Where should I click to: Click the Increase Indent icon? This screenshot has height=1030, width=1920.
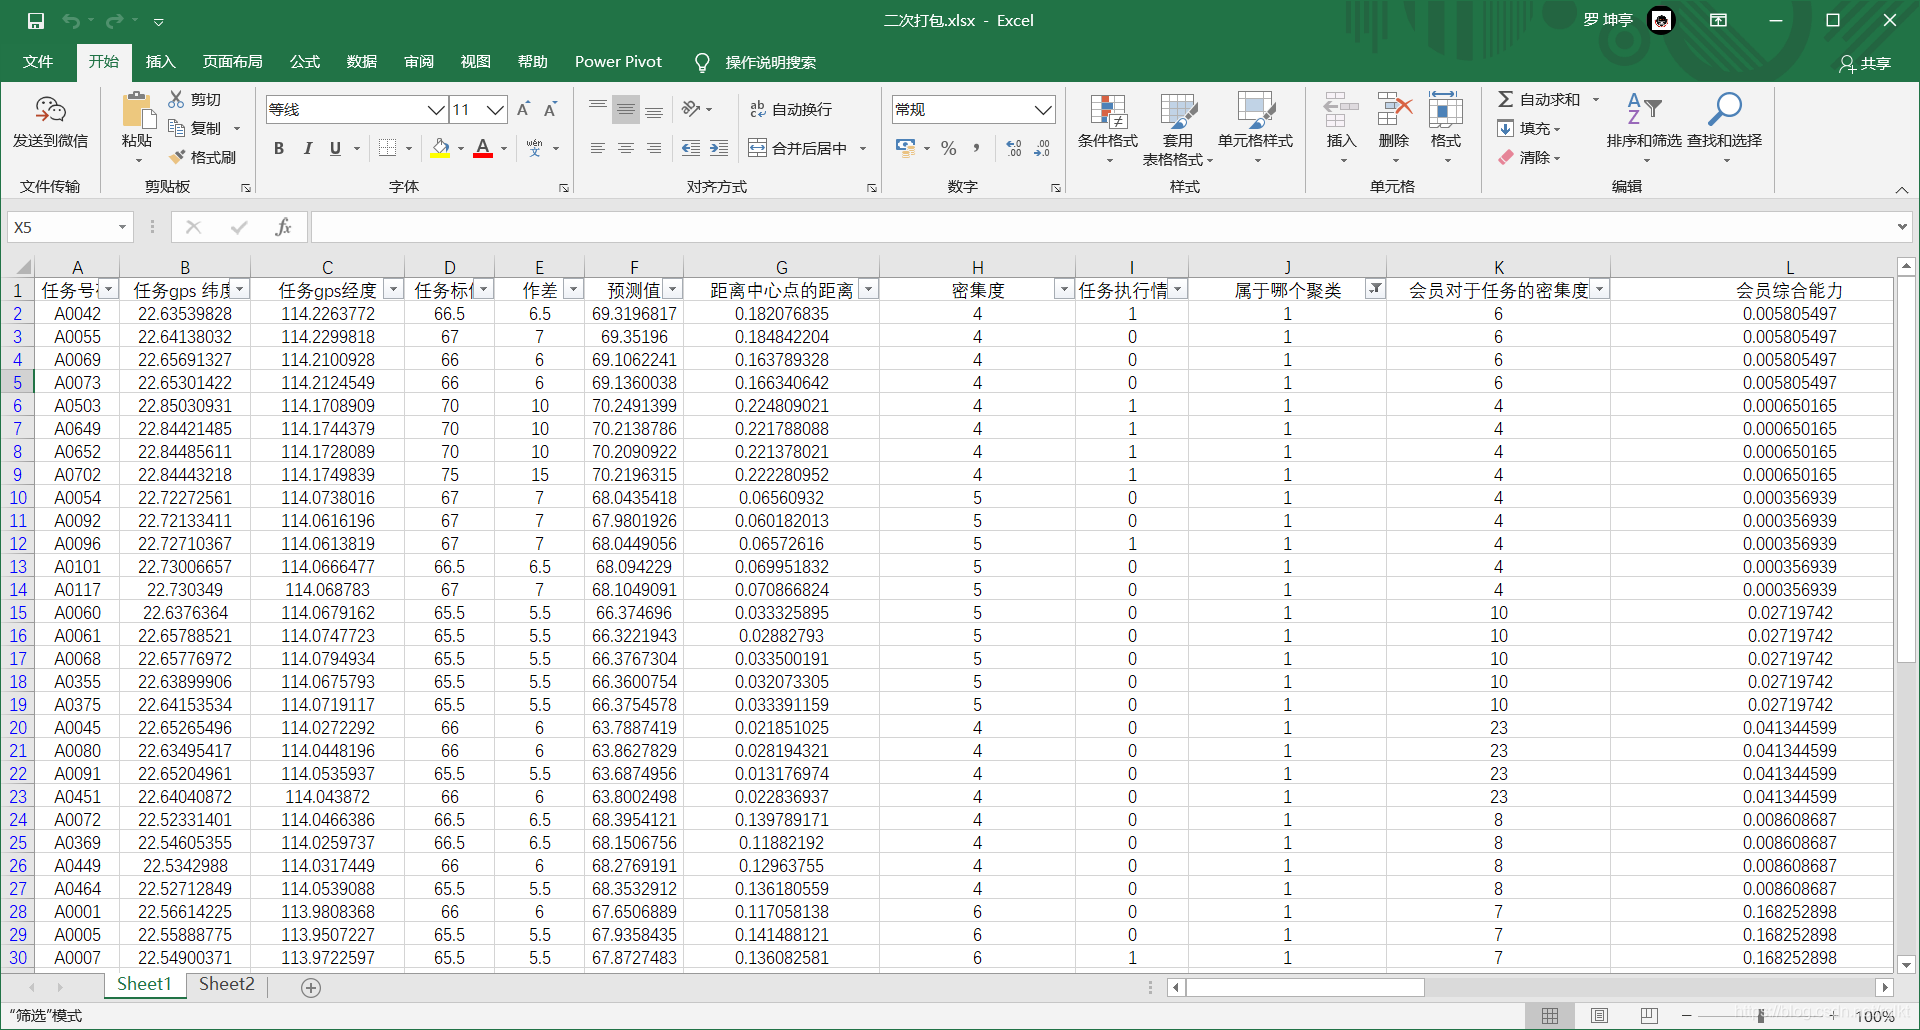[719, 148]
